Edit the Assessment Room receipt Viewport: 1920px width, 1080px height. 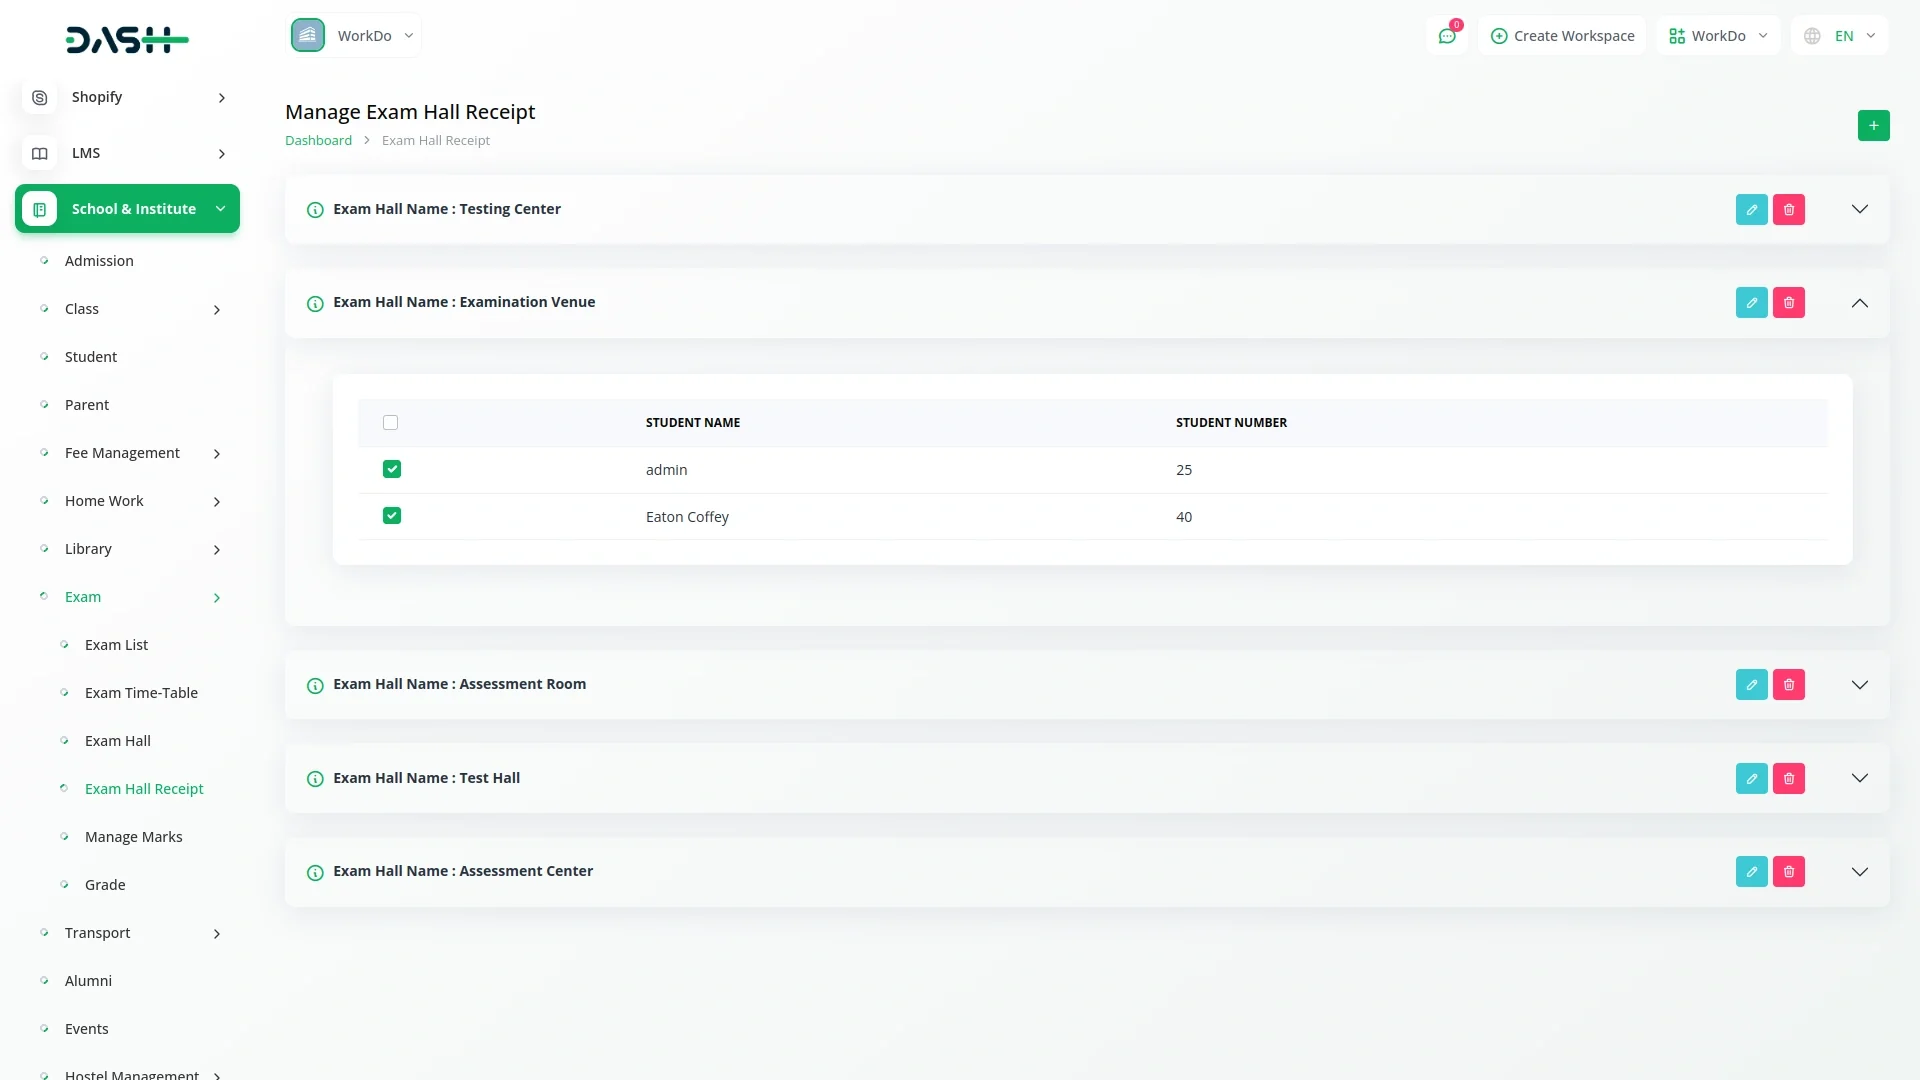(1751, 685)
